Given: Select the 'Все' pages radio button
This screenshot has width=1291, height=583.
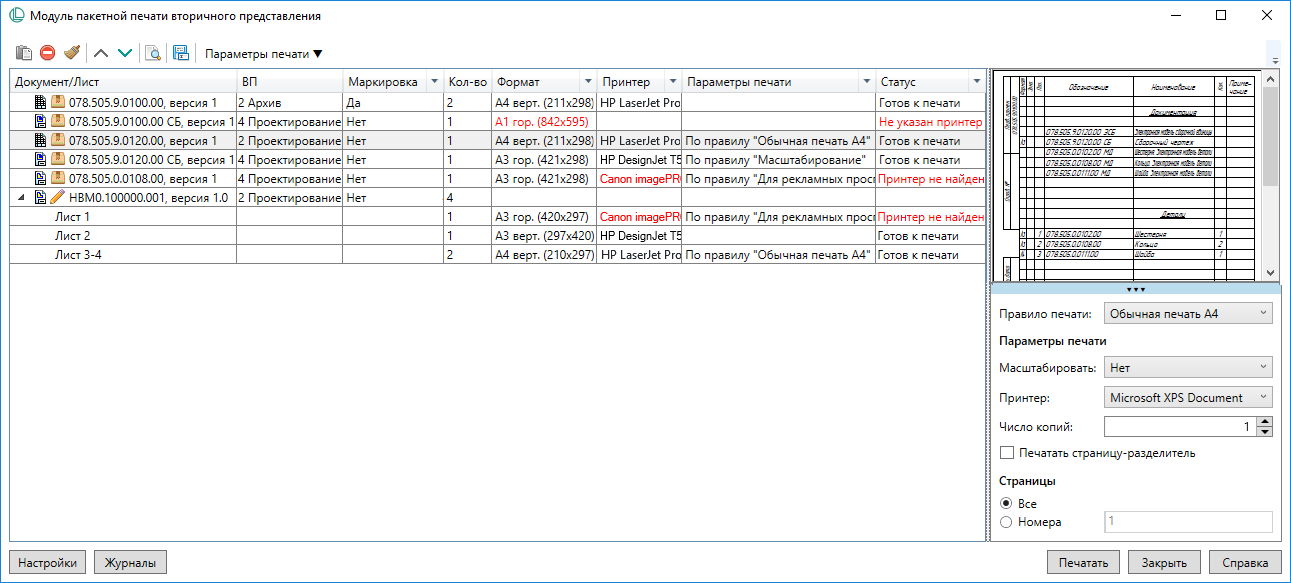Looking at the screenshot, I should point(1006,503).
